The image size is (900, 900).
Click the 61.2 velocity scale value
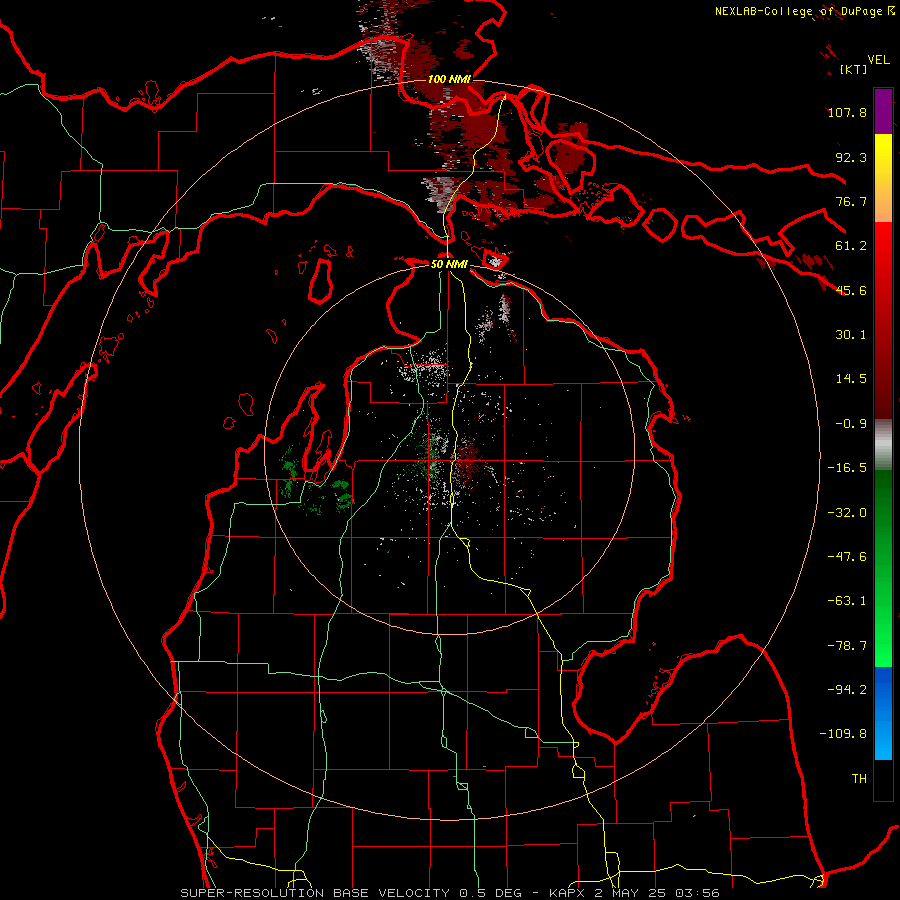[x=851, y=246]
